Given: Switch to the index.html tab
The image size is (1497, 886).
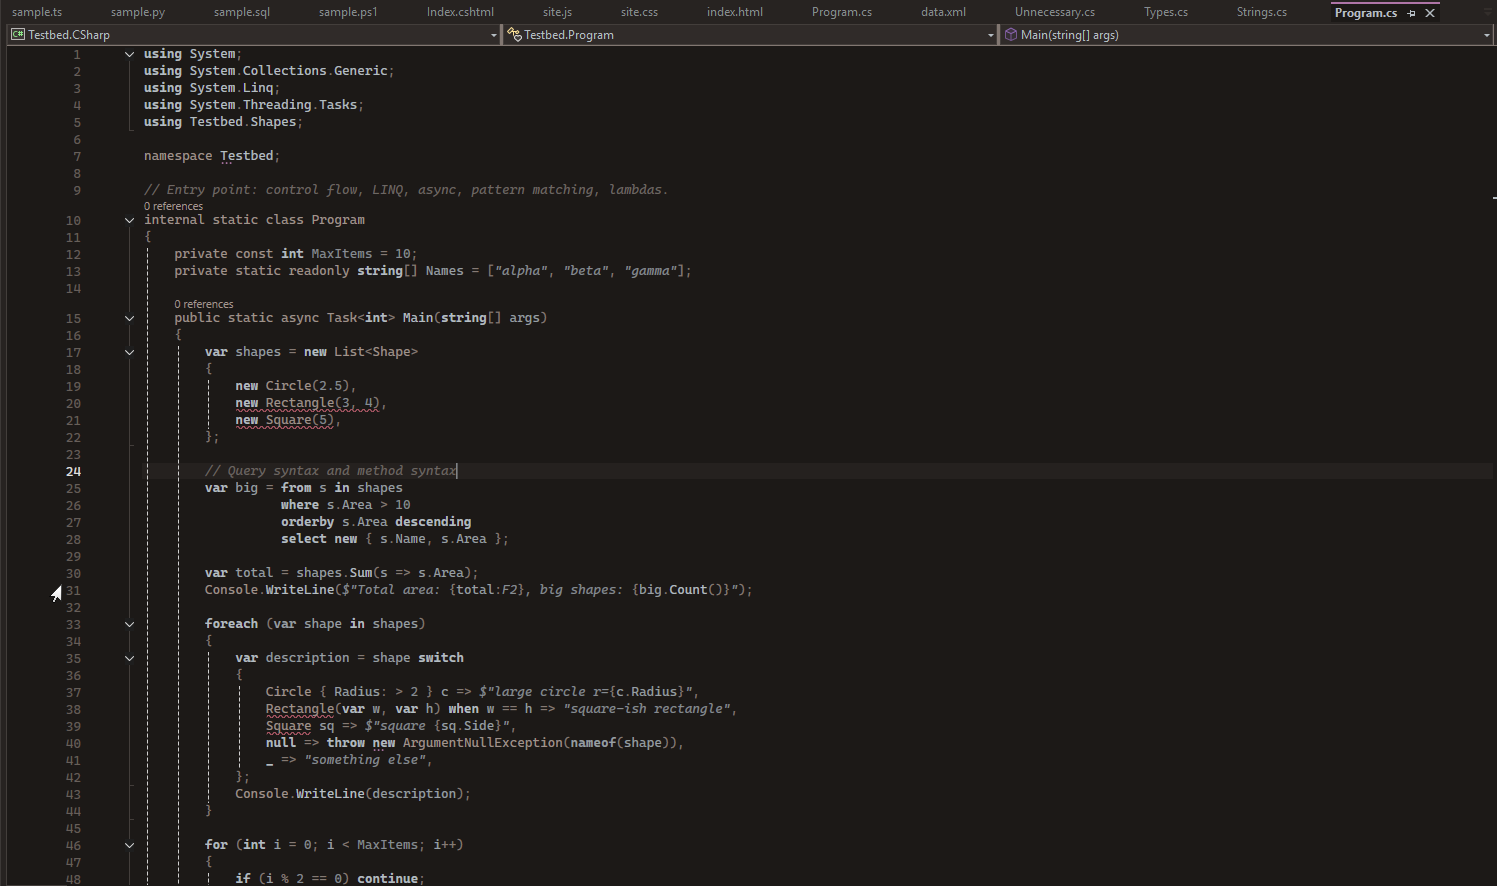Looking at the screenshot, I should pos(735,12).
